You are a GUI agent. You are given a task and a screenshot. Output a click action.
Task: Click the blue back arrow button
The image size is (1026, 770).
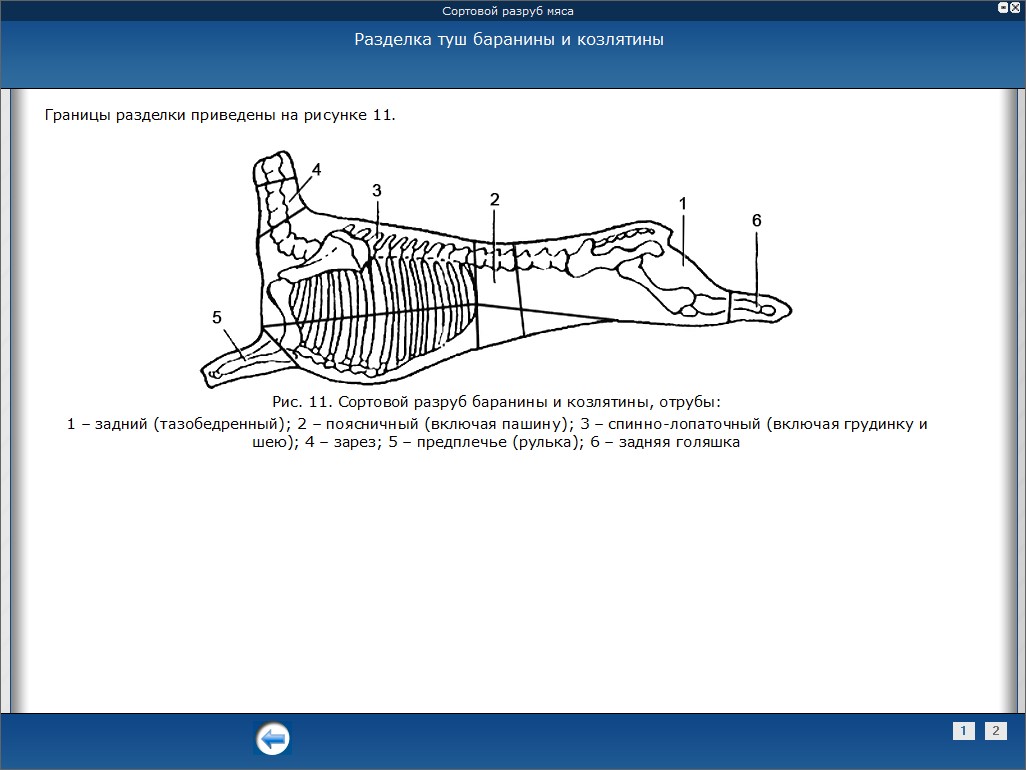[273, 739]
